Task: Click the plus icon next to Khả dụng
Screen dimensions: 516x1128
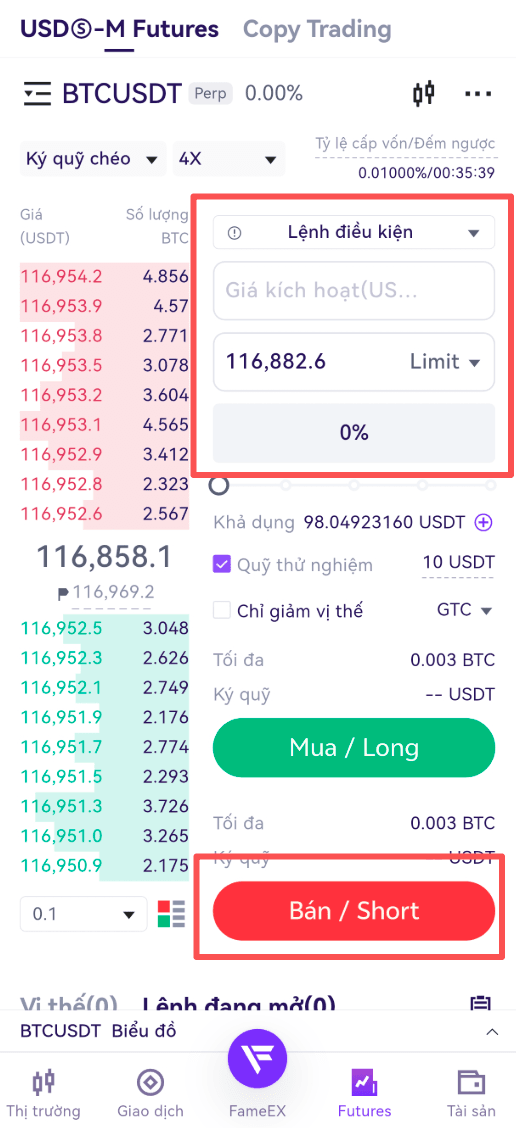Action: click(484, 523)
